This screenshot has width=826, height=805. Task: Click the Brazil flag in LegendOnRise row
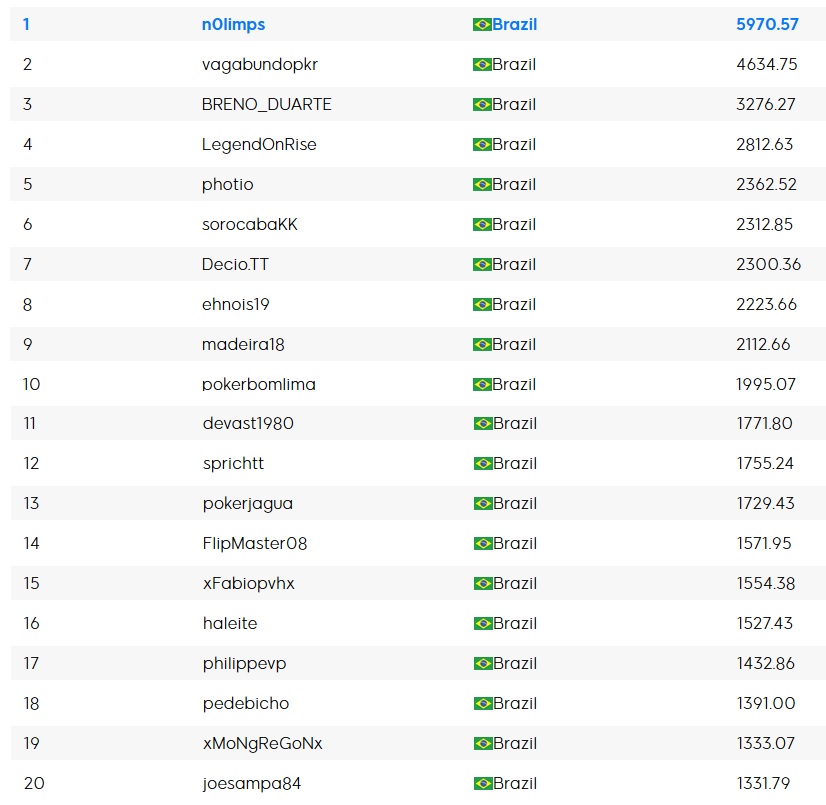[481, 145]
